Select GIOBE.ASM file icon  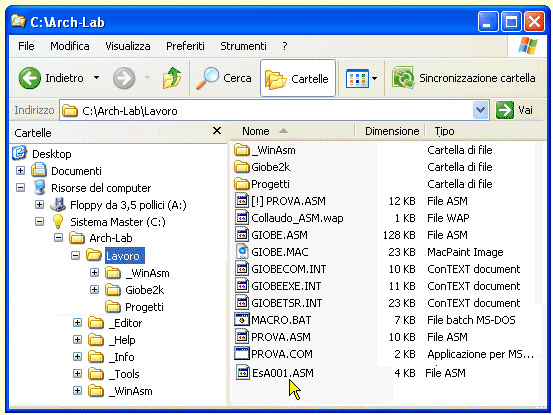pos(242,234)
